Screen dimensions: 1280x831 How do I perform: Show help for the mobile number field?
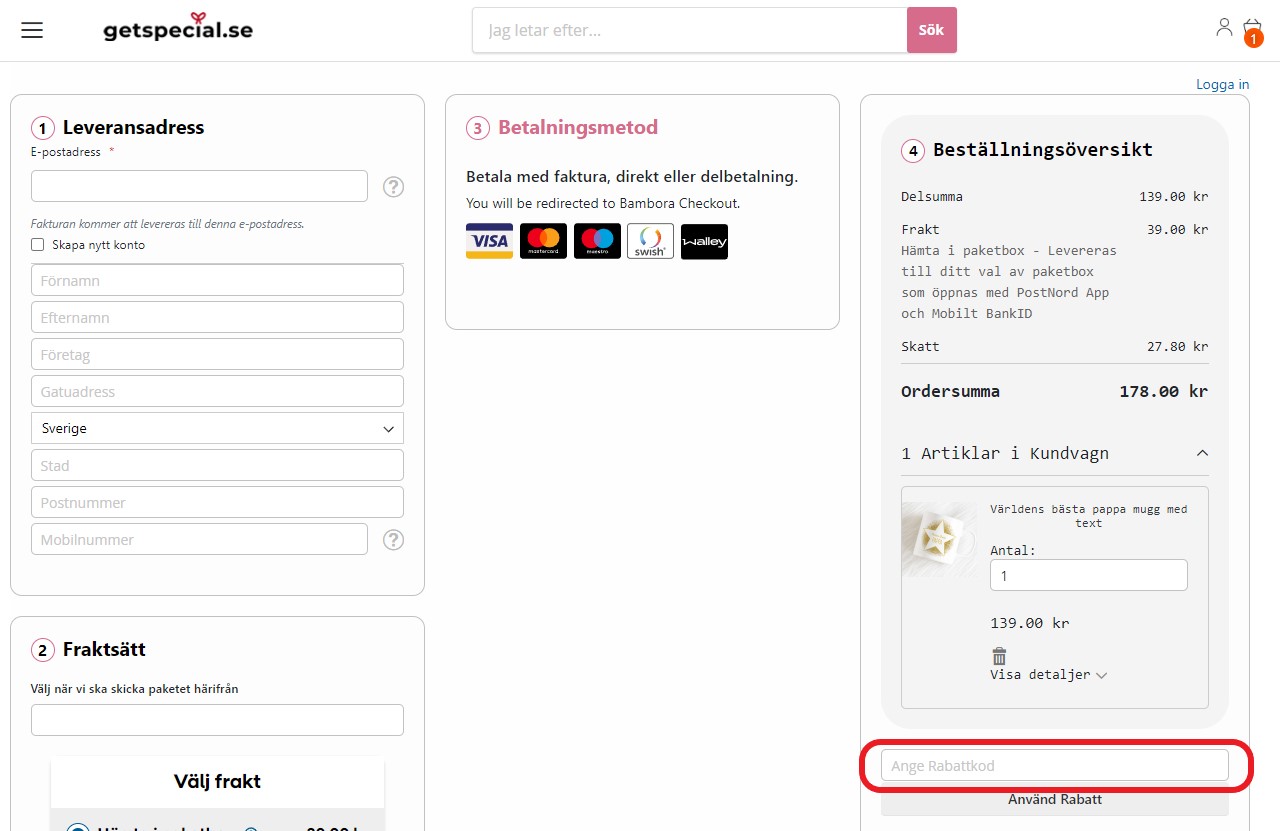[394, 540]
